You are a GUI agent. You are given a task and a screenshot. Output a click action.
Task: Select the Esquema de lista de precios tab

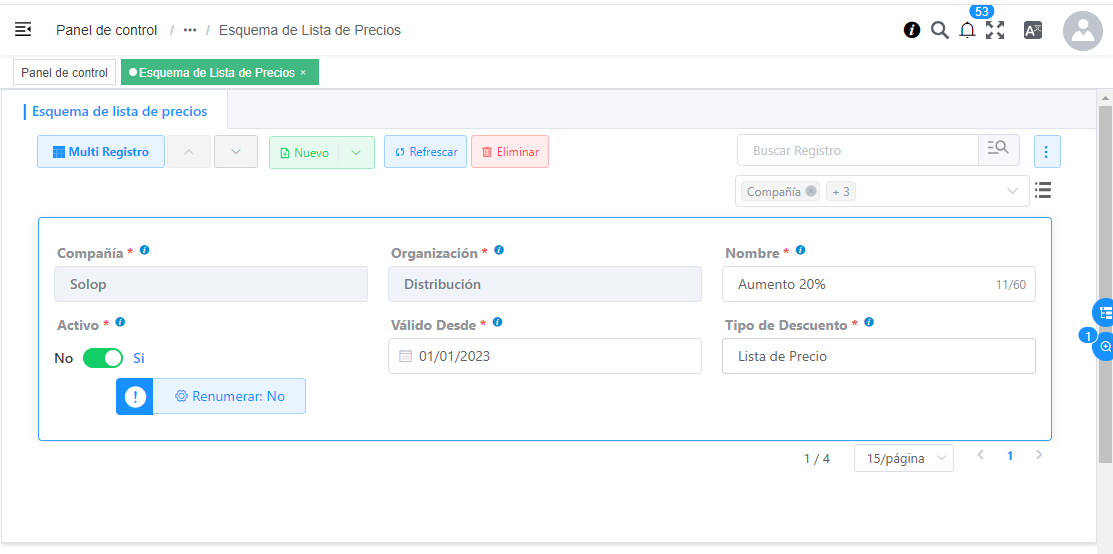pos(120,111)
